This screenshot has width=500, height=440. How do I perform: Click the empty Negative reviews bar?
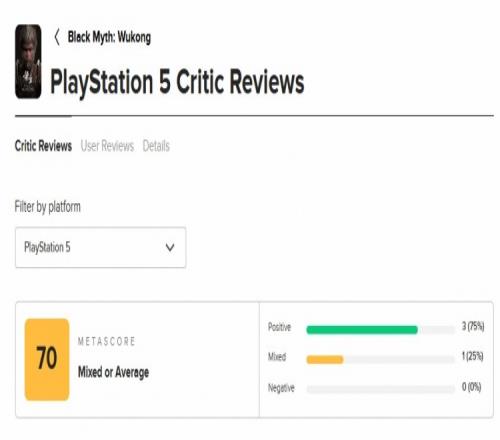(x=381, y=389)
